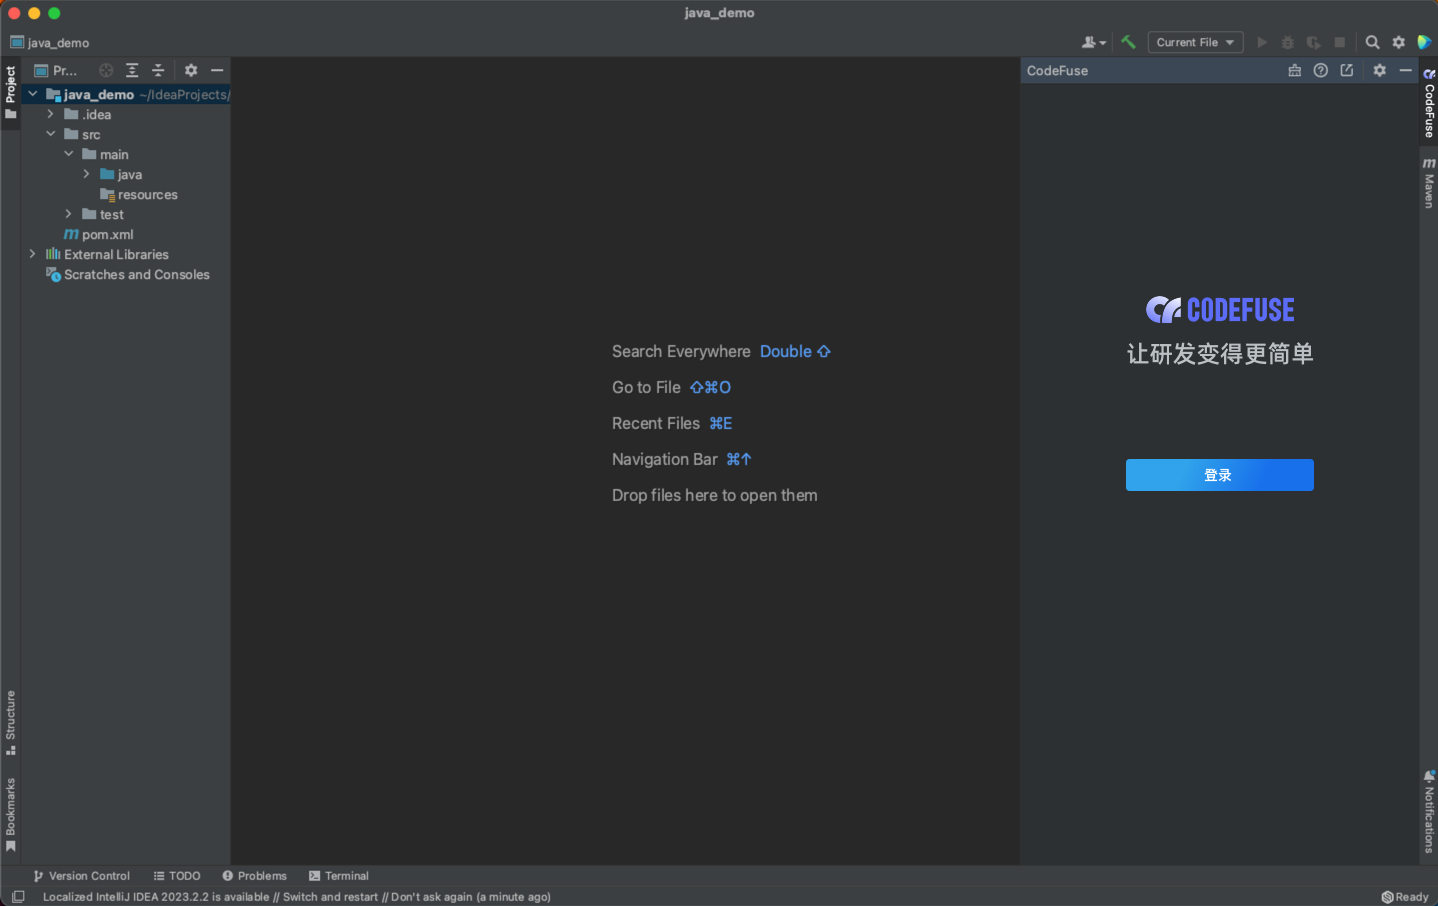Toggle the CodeFuse right side tab
The width and height of the screenshot is (1438, 907).
pyautogui.click(x=1429, y=103)
